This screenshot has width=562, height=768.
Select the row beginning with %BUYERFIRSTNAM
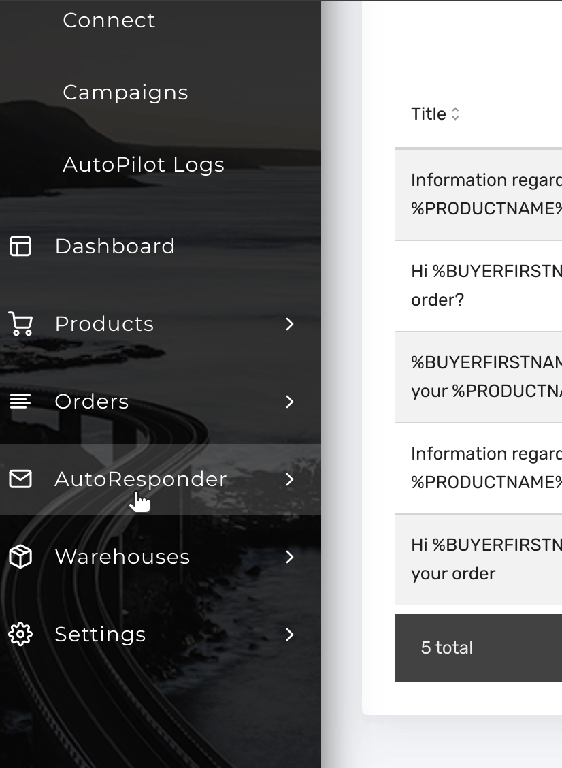(478, 377)
